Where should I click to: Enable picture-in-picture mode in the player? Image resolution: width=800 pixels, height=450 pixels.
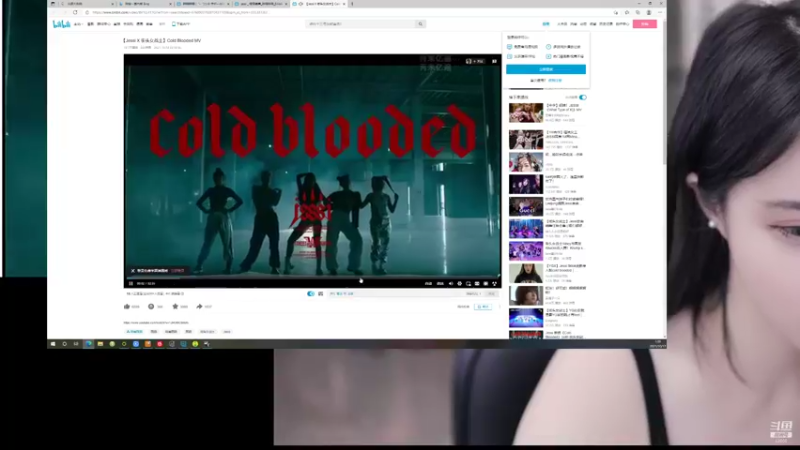pyautogui.click(x=468, y=283)
